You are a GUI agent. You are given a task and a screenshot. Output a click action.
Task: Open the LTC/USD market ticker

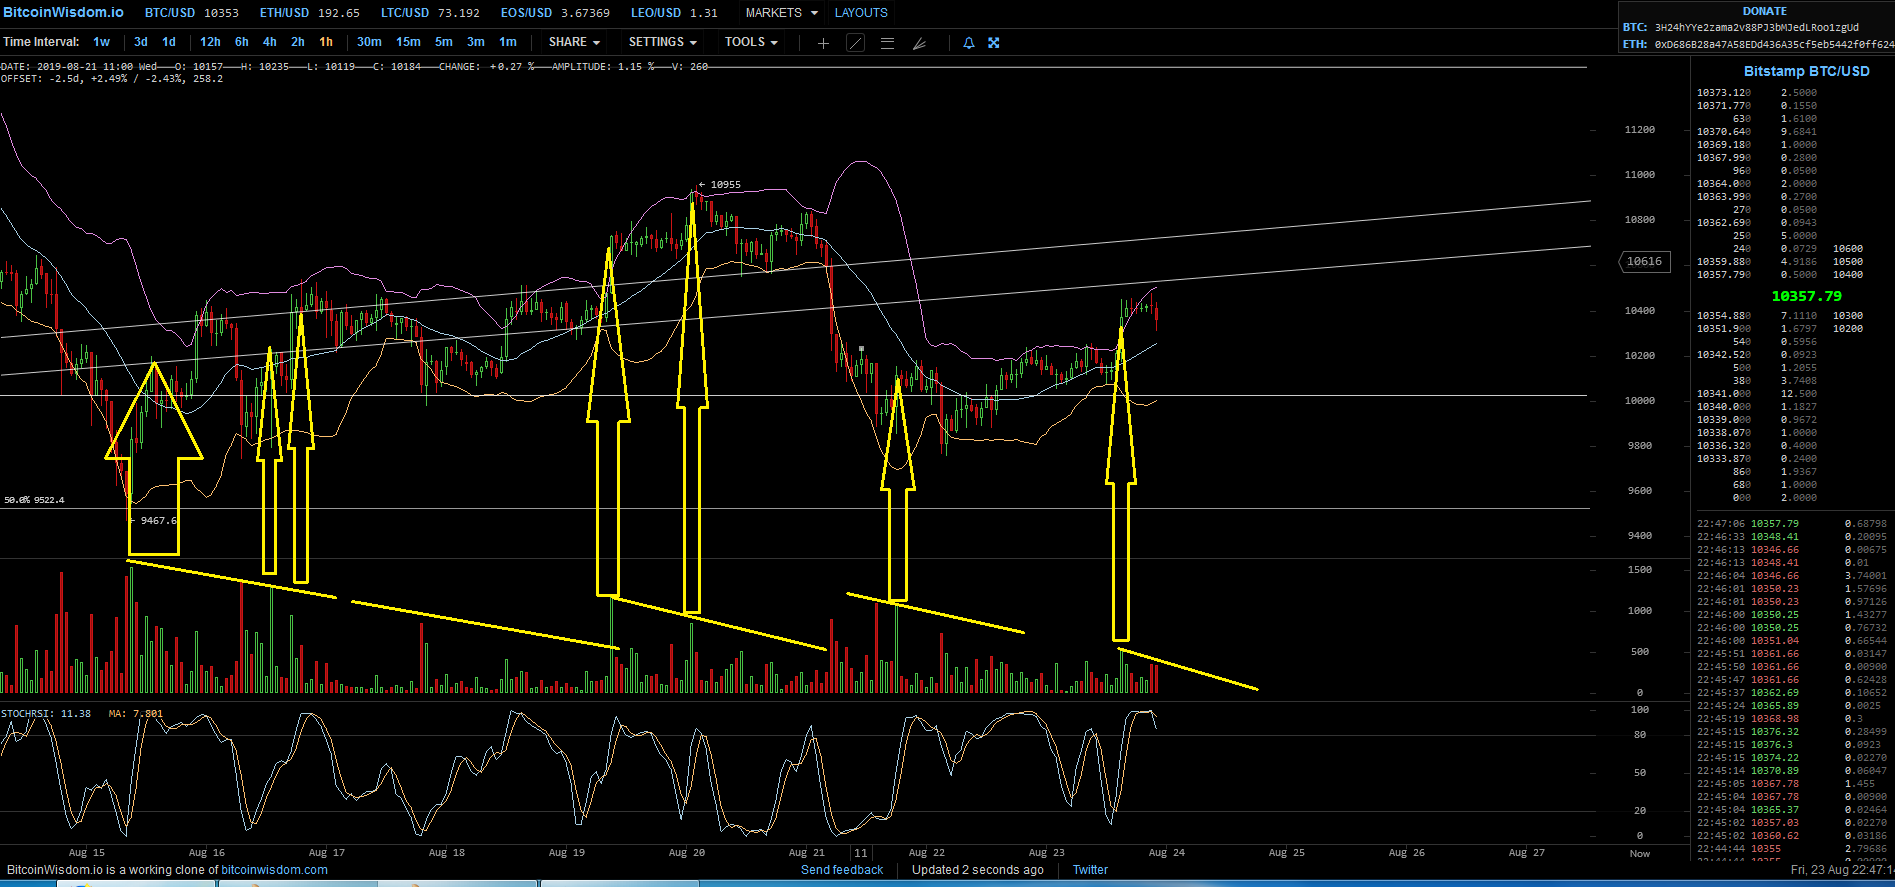(430, 13)
